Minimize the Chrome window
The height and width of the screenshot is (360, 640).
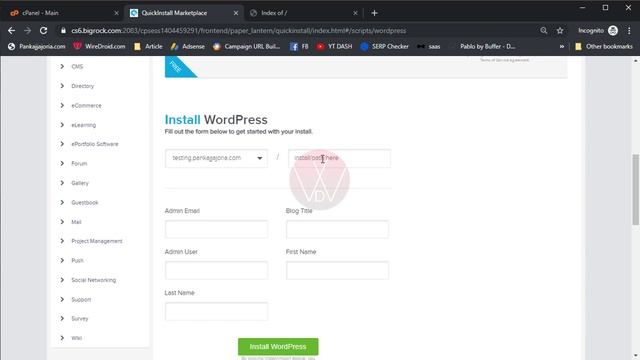(582, 8)
